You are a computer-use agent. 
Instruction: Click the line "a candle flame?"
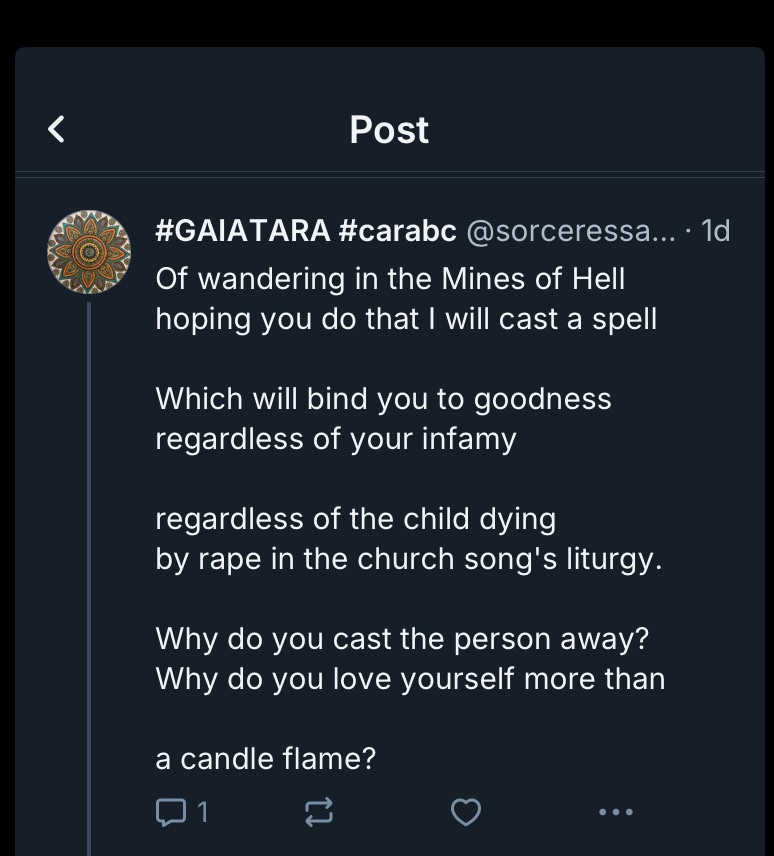point(265,759)
